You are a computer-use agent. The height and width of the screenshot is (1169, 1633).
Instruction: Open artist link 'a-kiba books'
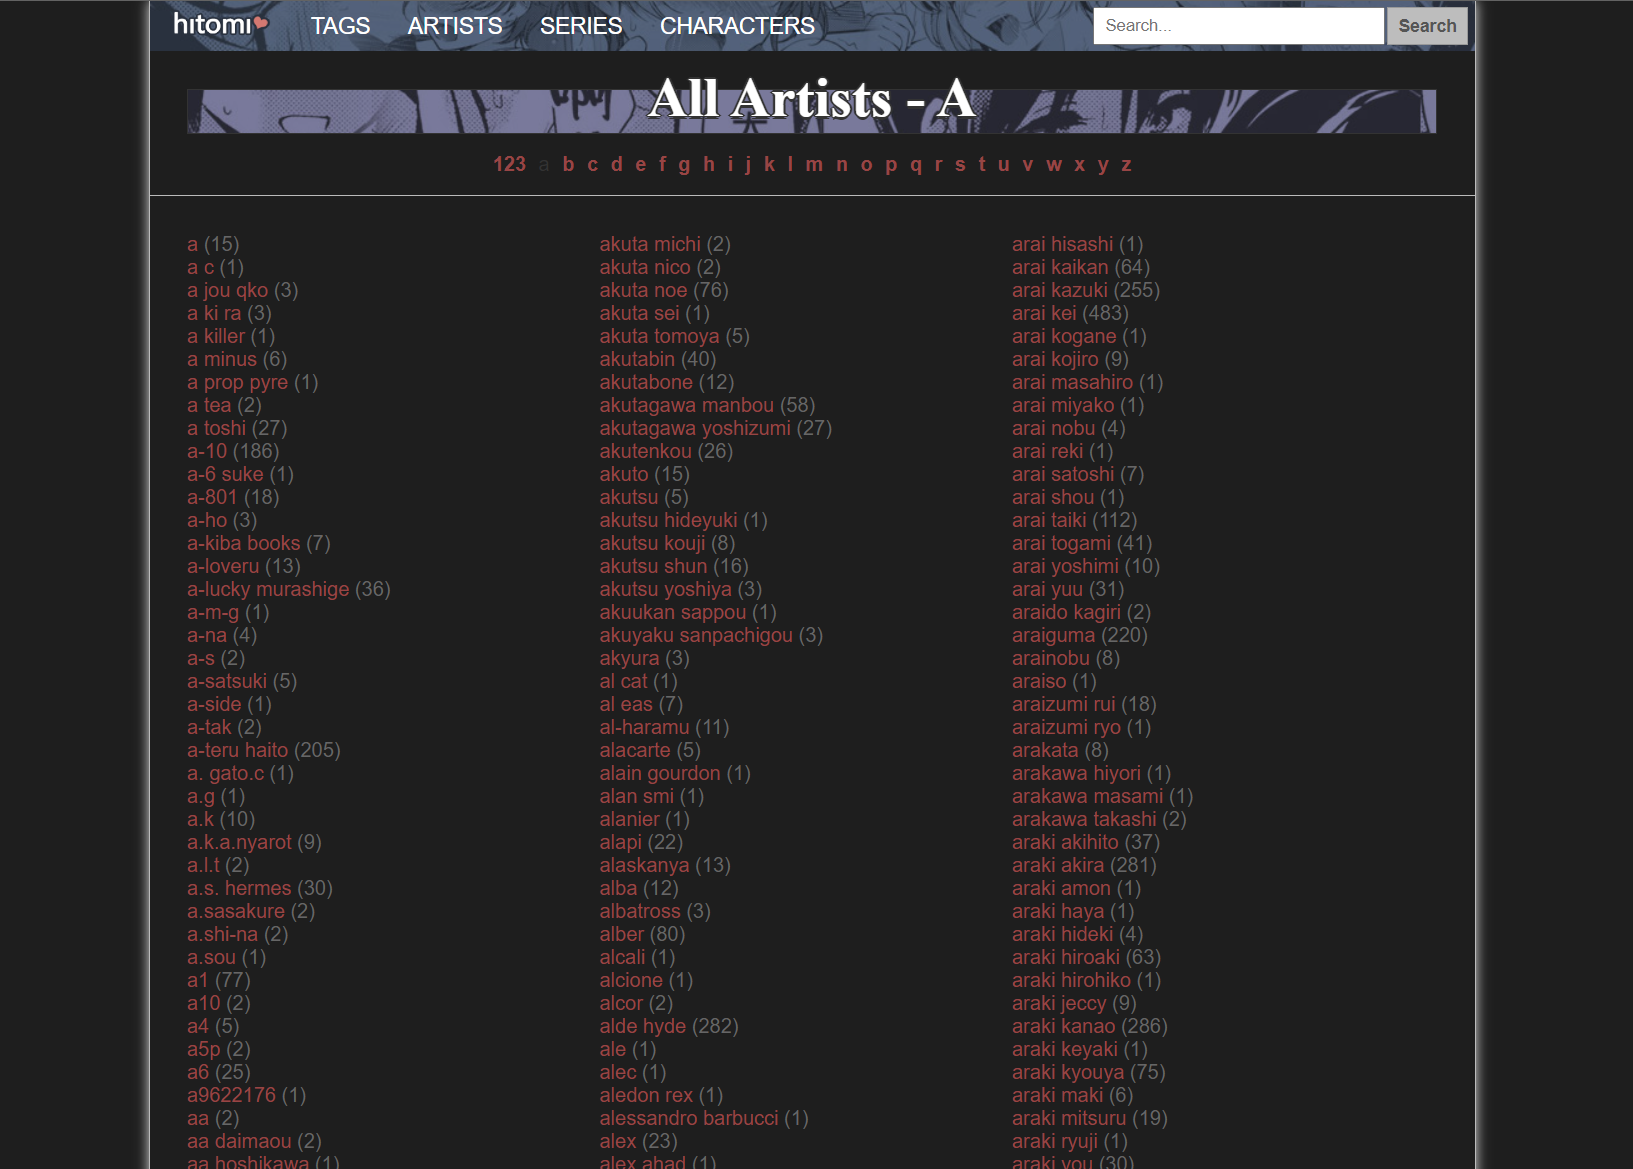pyautogui.click(x=244, y=544)
